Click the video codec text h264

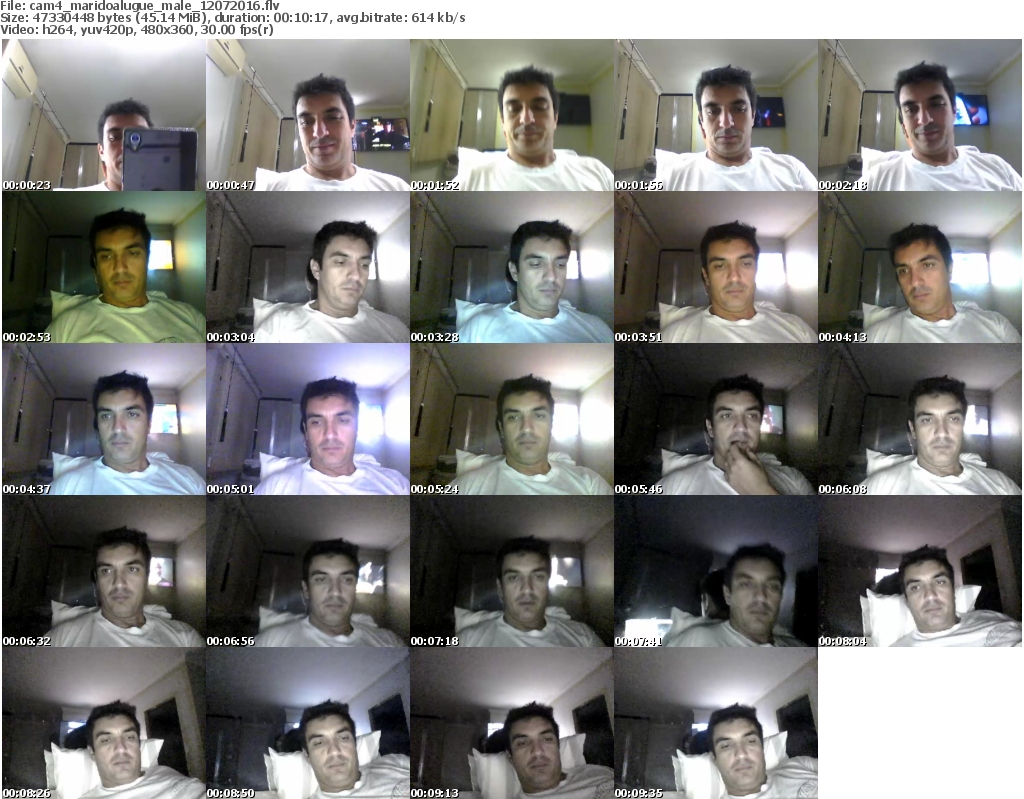point(57,29)
